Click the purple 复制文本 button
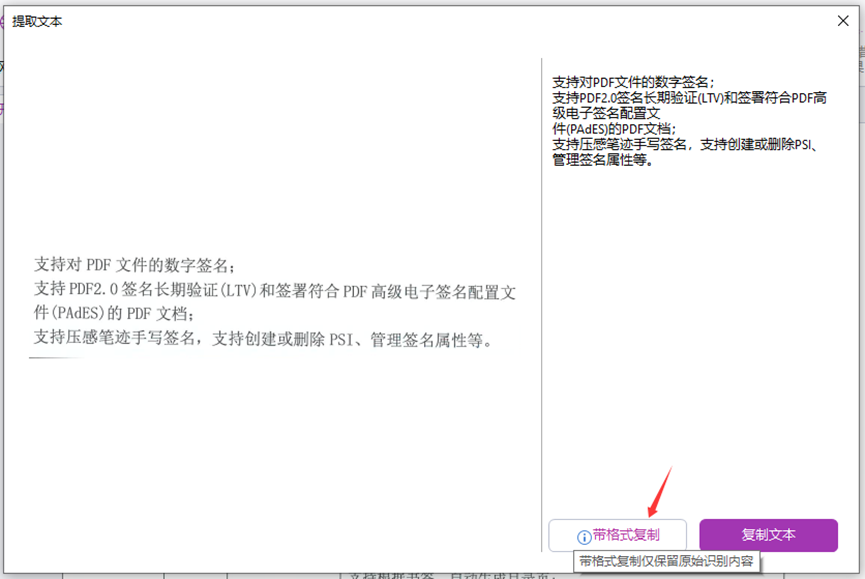Image resolution: width=865 pixels, height=579 pixels. pos(768,535)
